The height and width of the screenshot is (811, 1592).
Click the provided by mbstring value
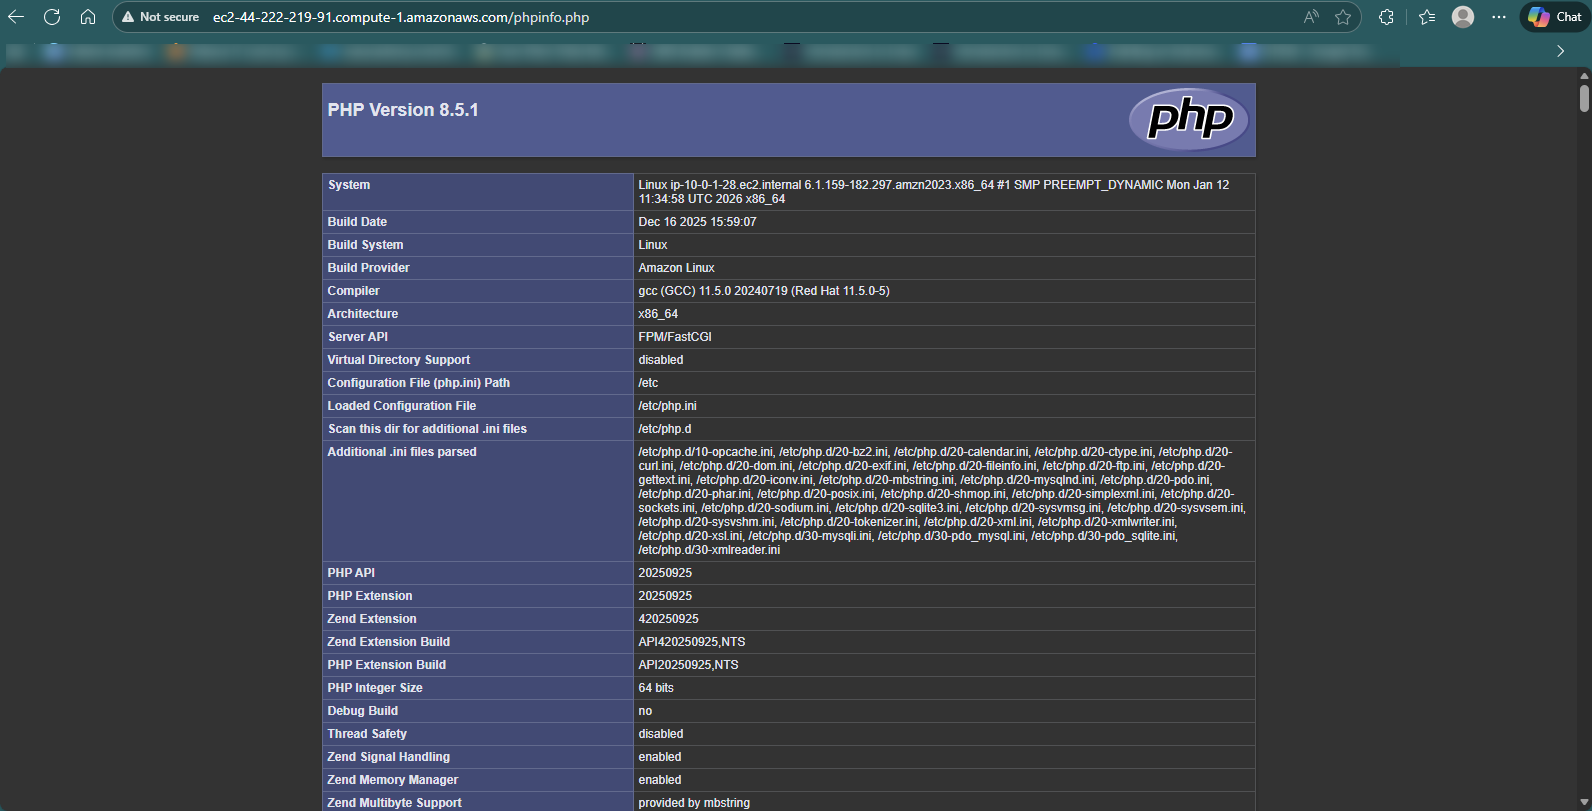(694, 803)
